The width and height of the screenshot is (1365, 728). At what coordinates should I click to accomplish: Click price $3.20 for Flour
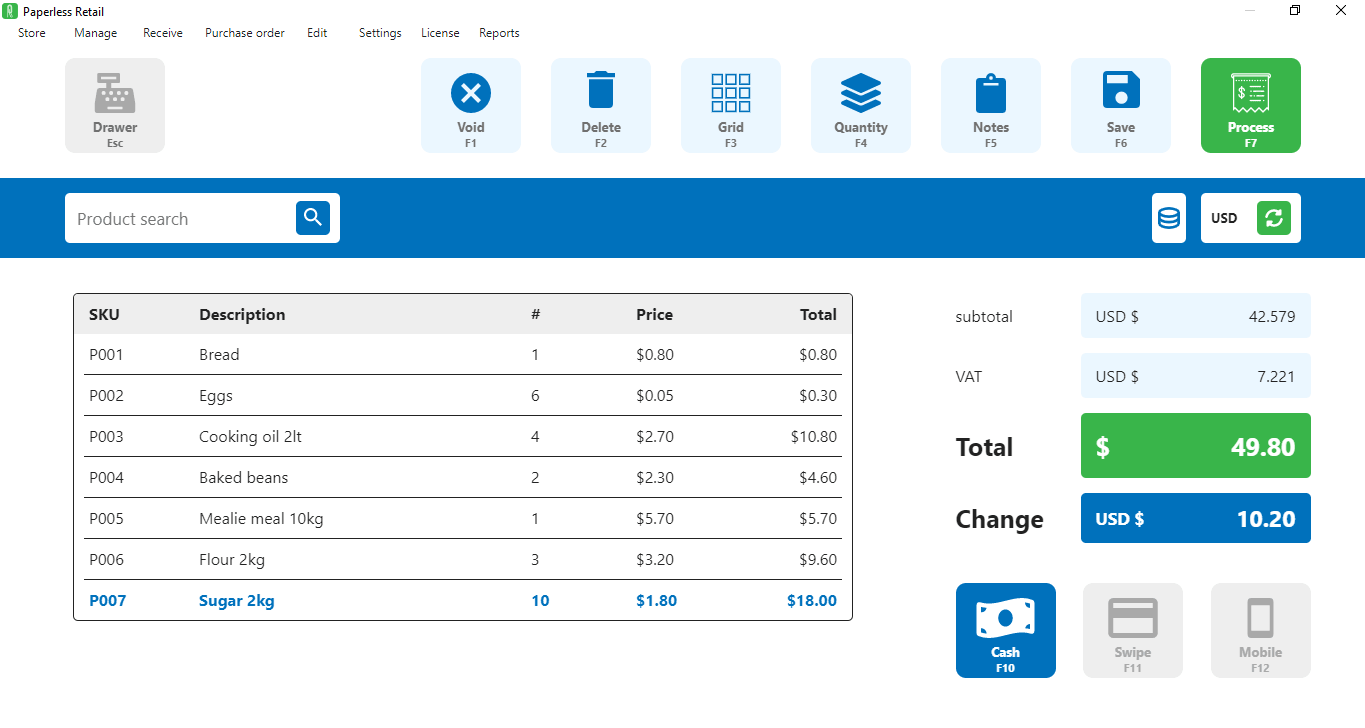[655, 559]
